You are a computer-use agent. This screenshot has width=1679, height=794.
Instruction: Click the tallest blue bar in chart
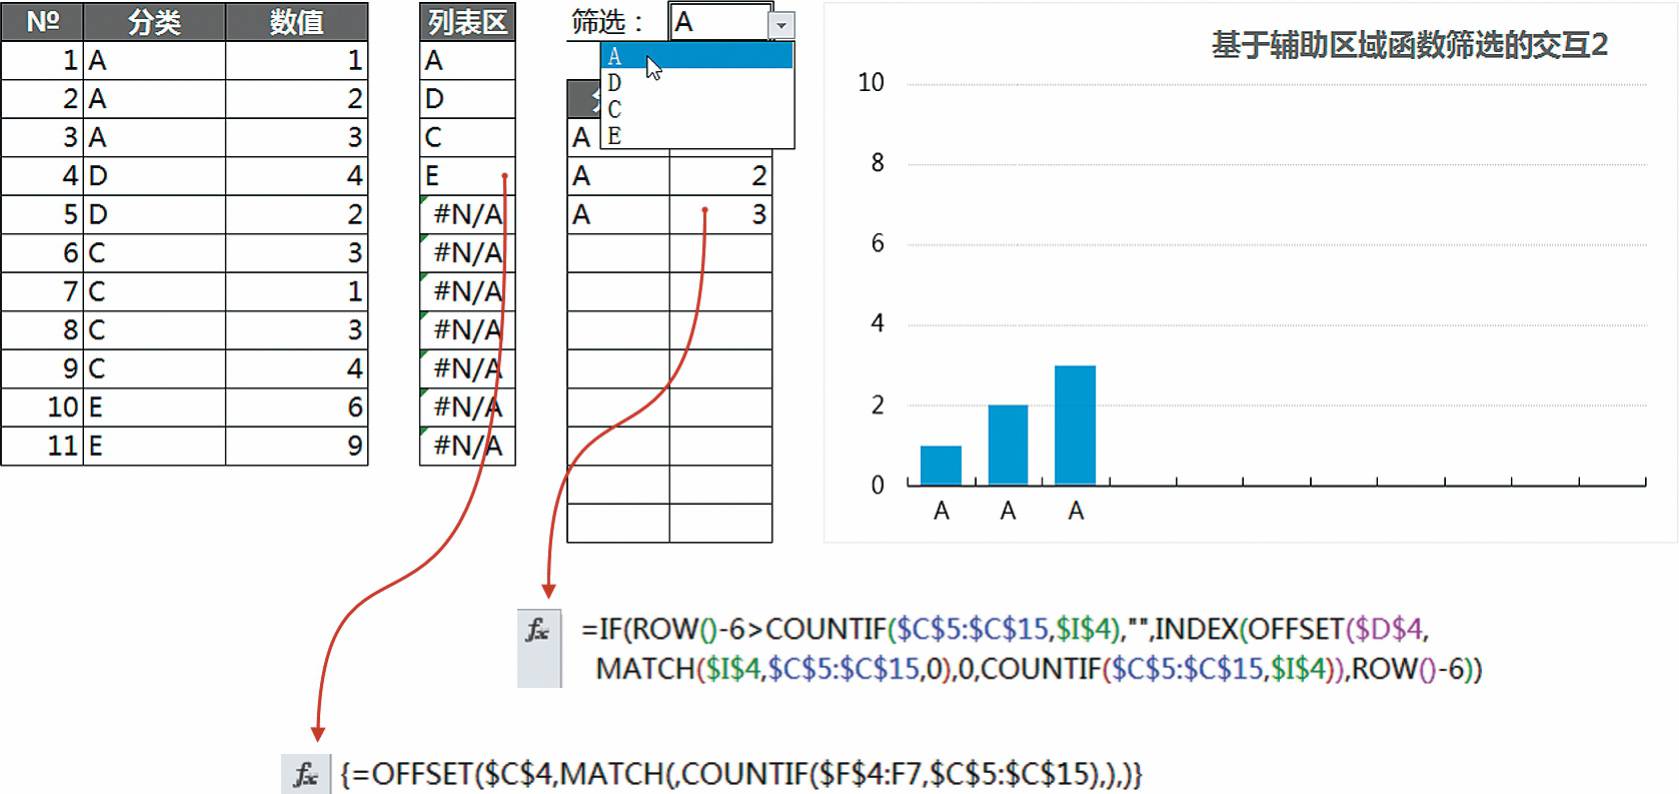(1075, 425)
